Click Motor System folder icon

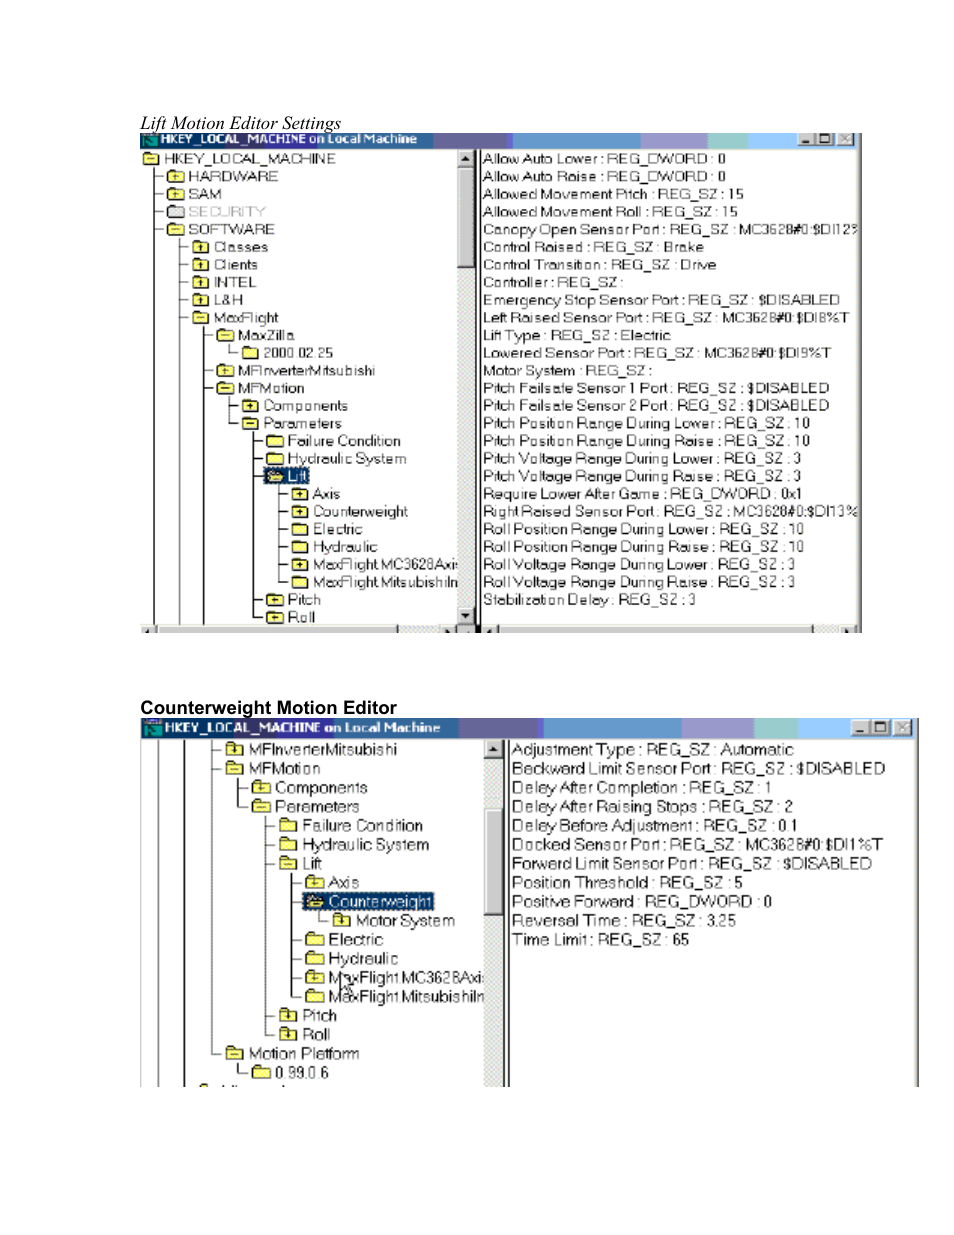[342, 920]
